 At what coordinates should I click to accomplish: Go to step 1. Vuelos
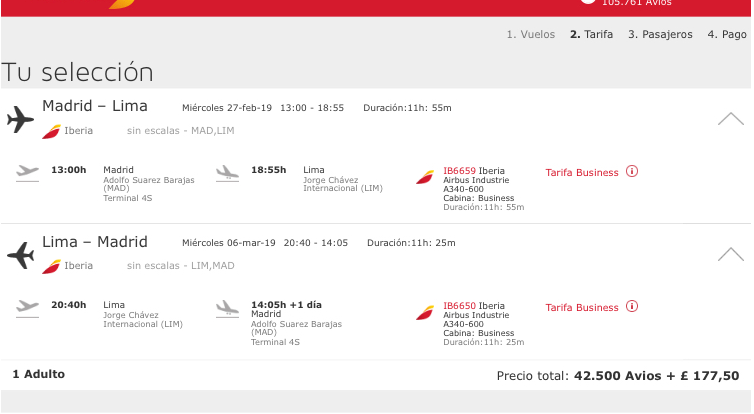point(530,34)
